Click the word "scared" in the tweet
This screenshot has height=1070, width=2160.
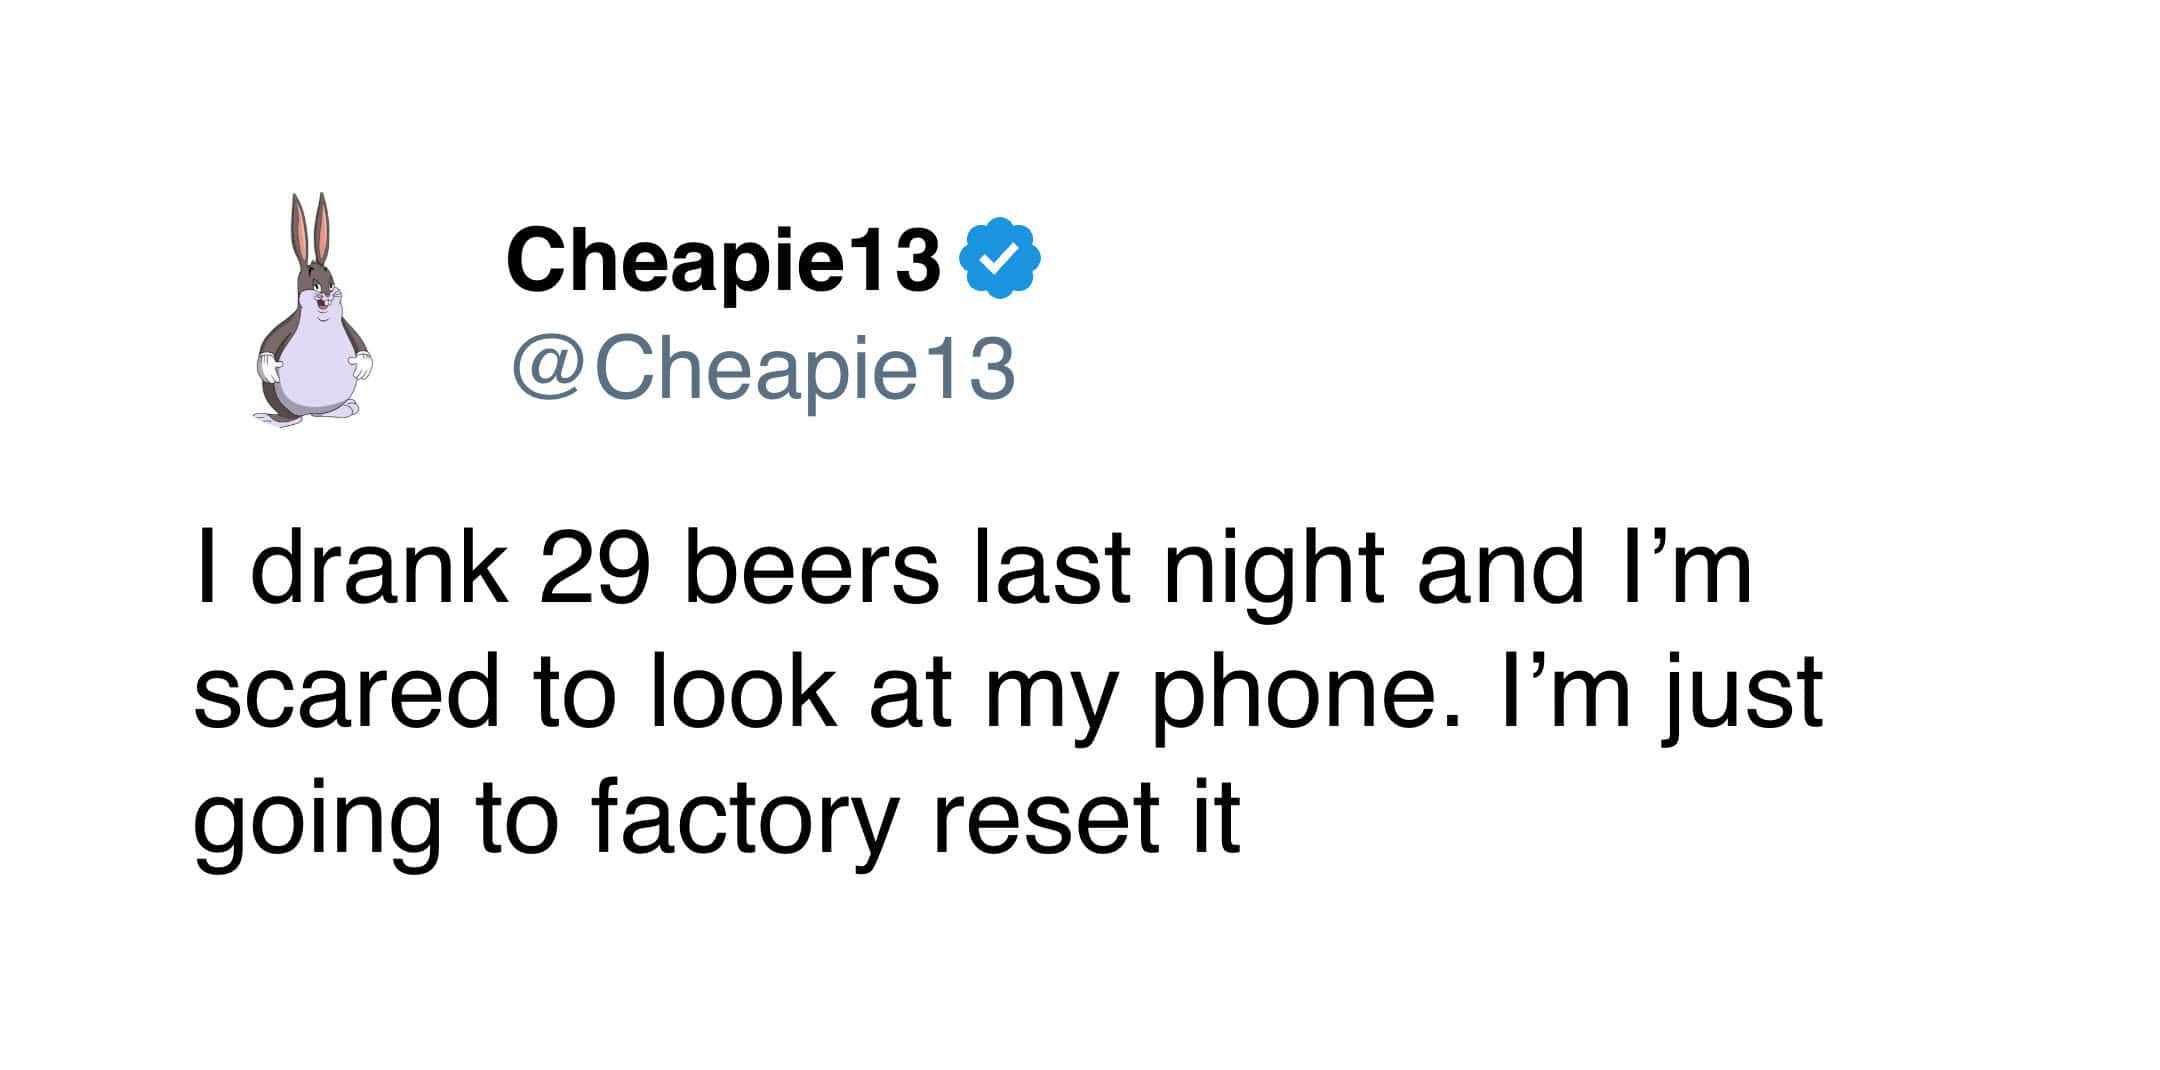345,694
